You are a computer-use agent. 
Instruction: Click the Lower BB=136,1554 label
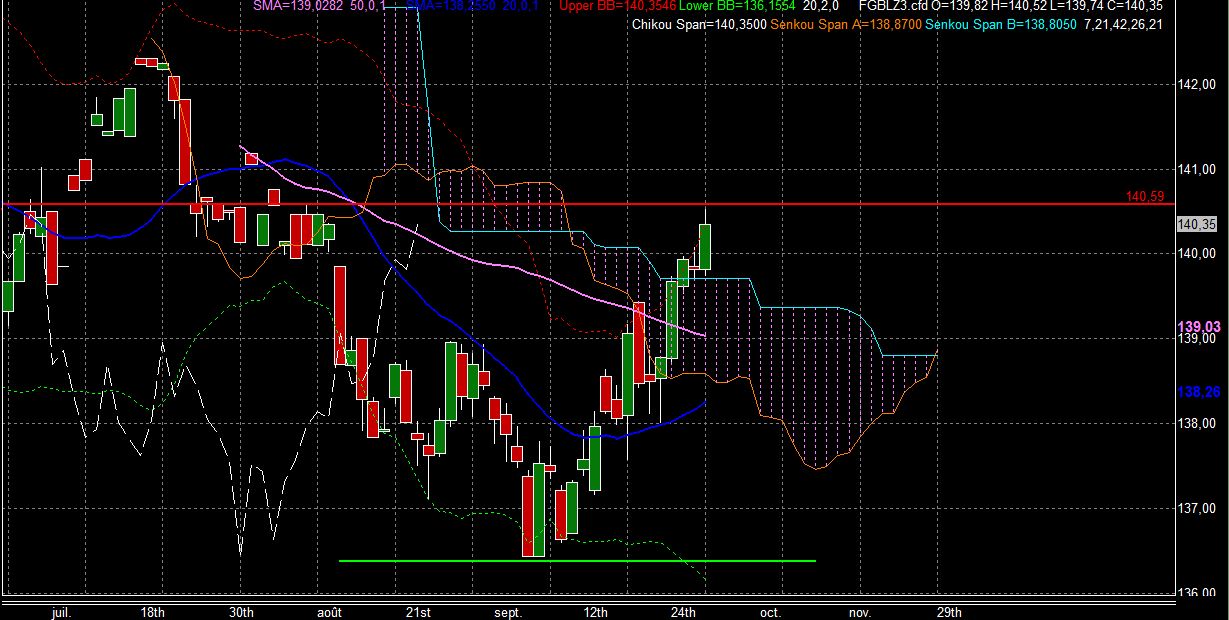tap(738, 6)
